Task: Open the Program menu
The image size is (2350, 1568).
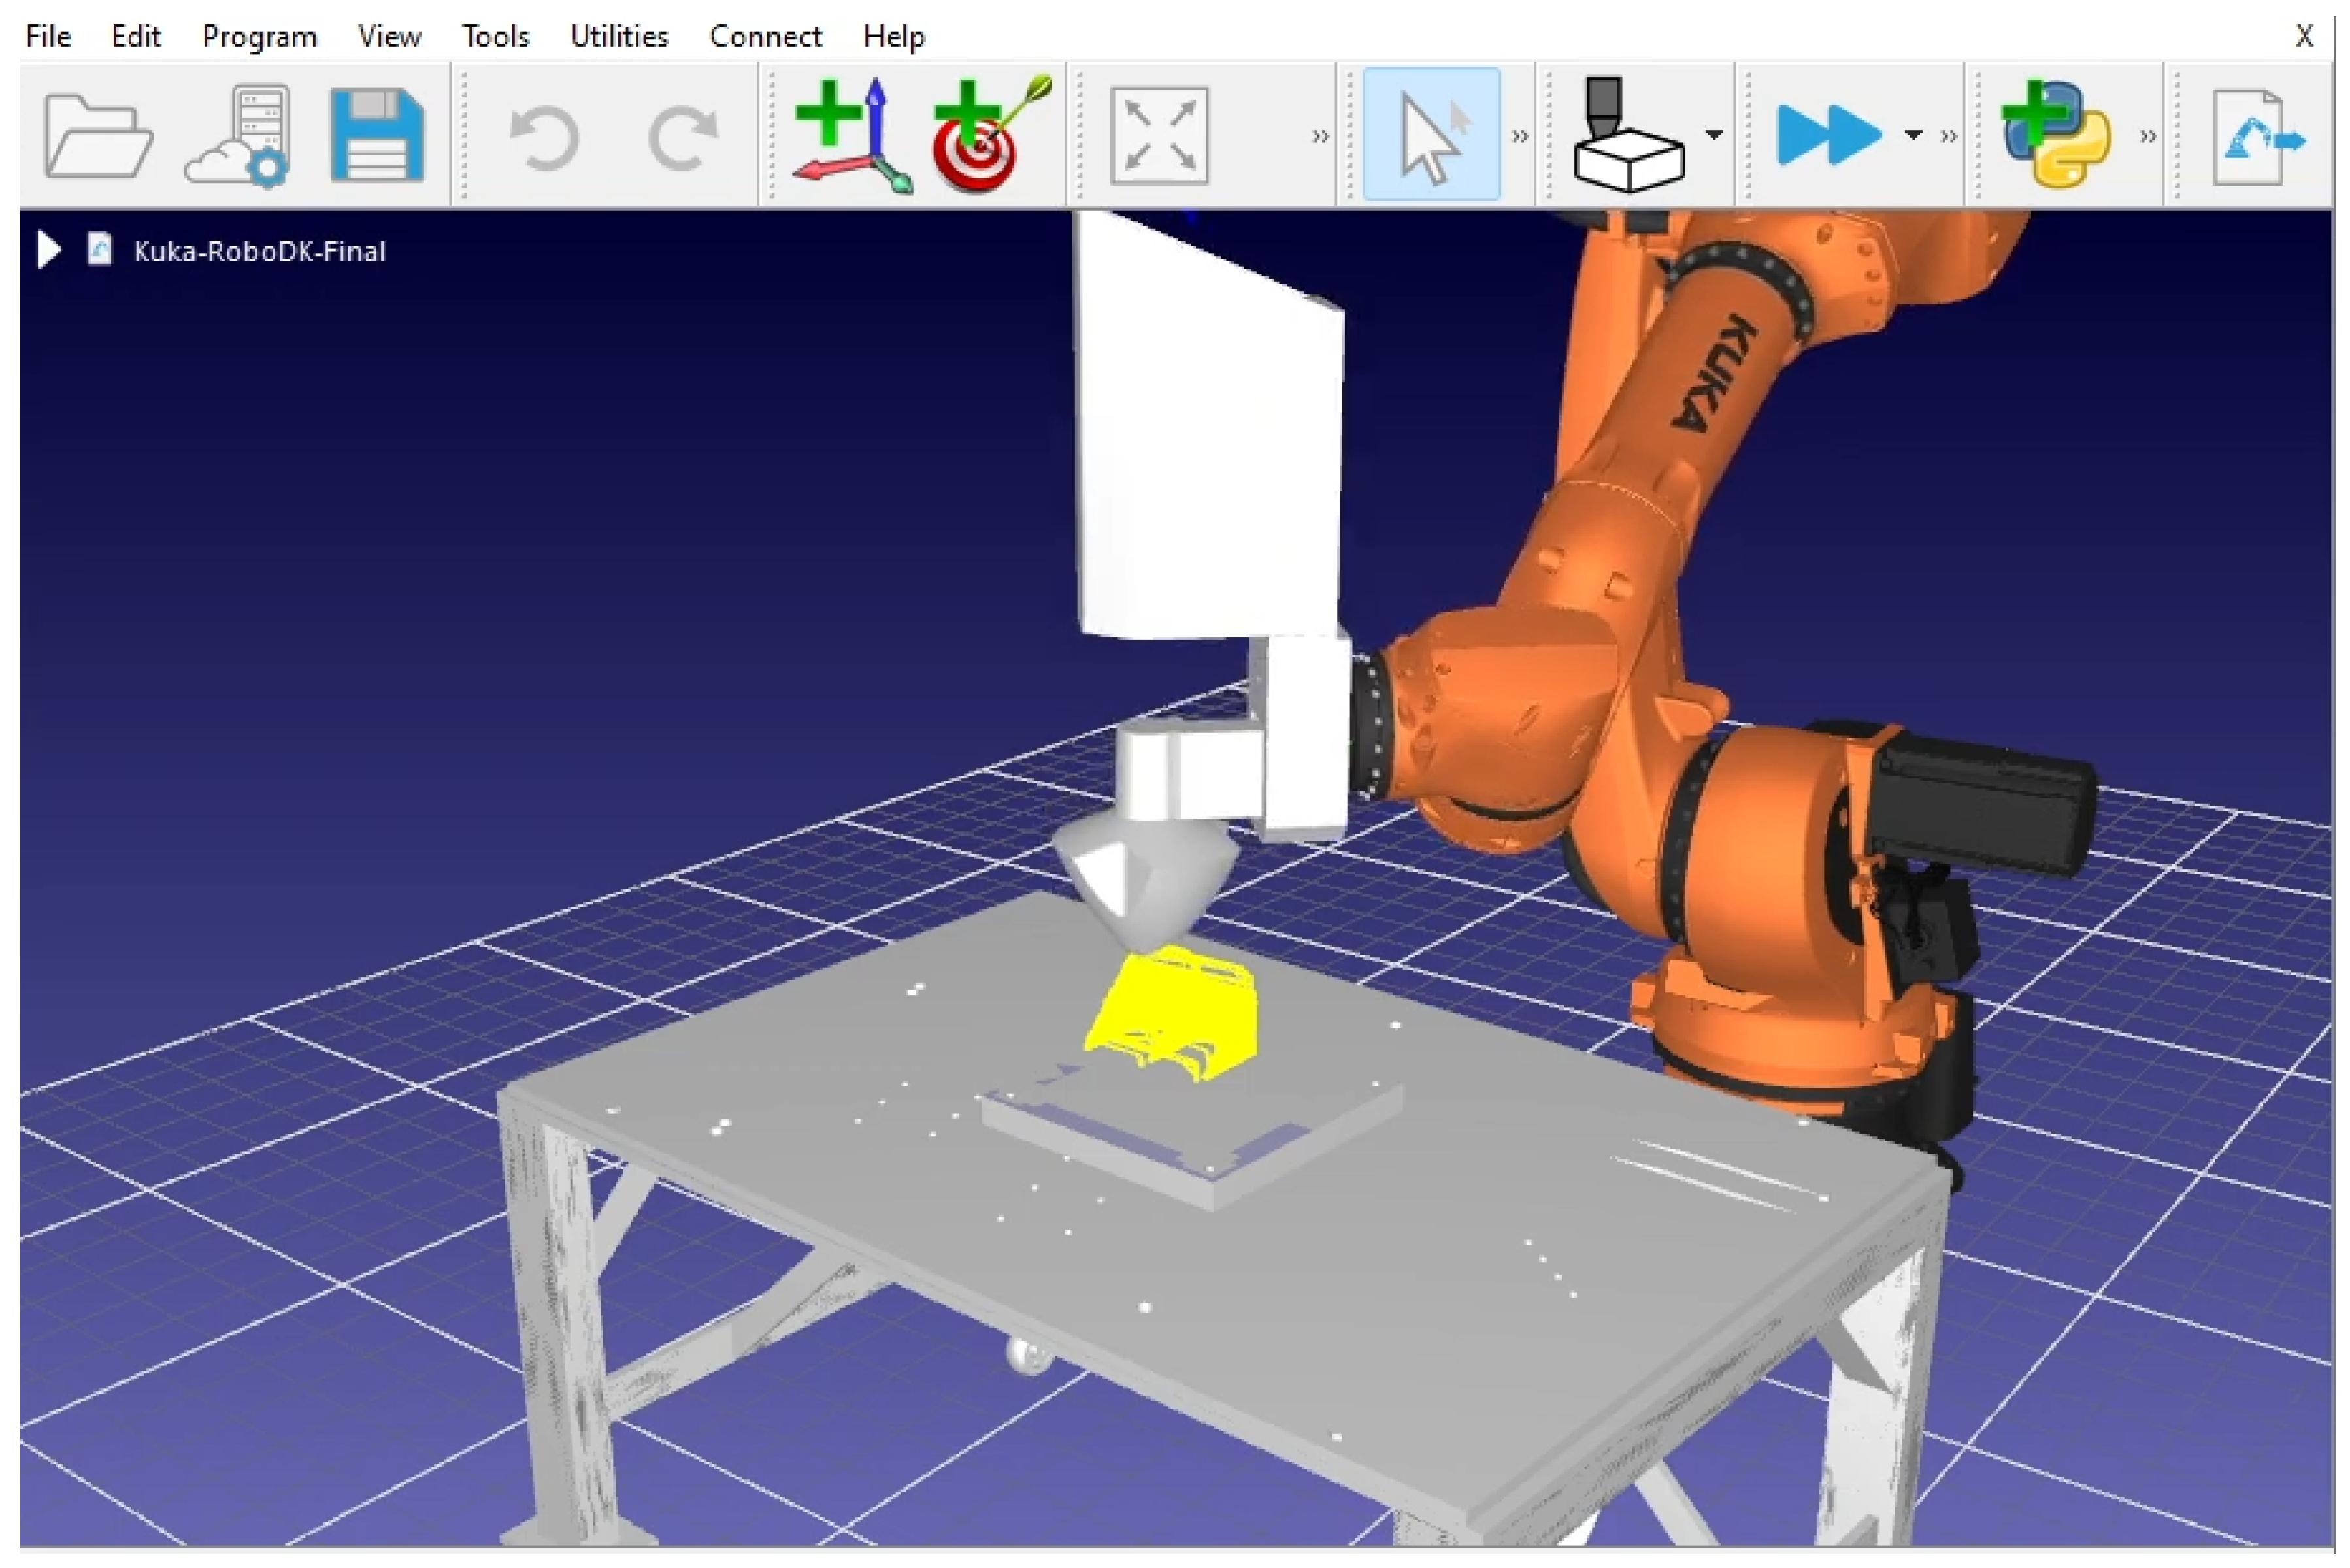Action: pyautogui.click(x=259, y=37)
